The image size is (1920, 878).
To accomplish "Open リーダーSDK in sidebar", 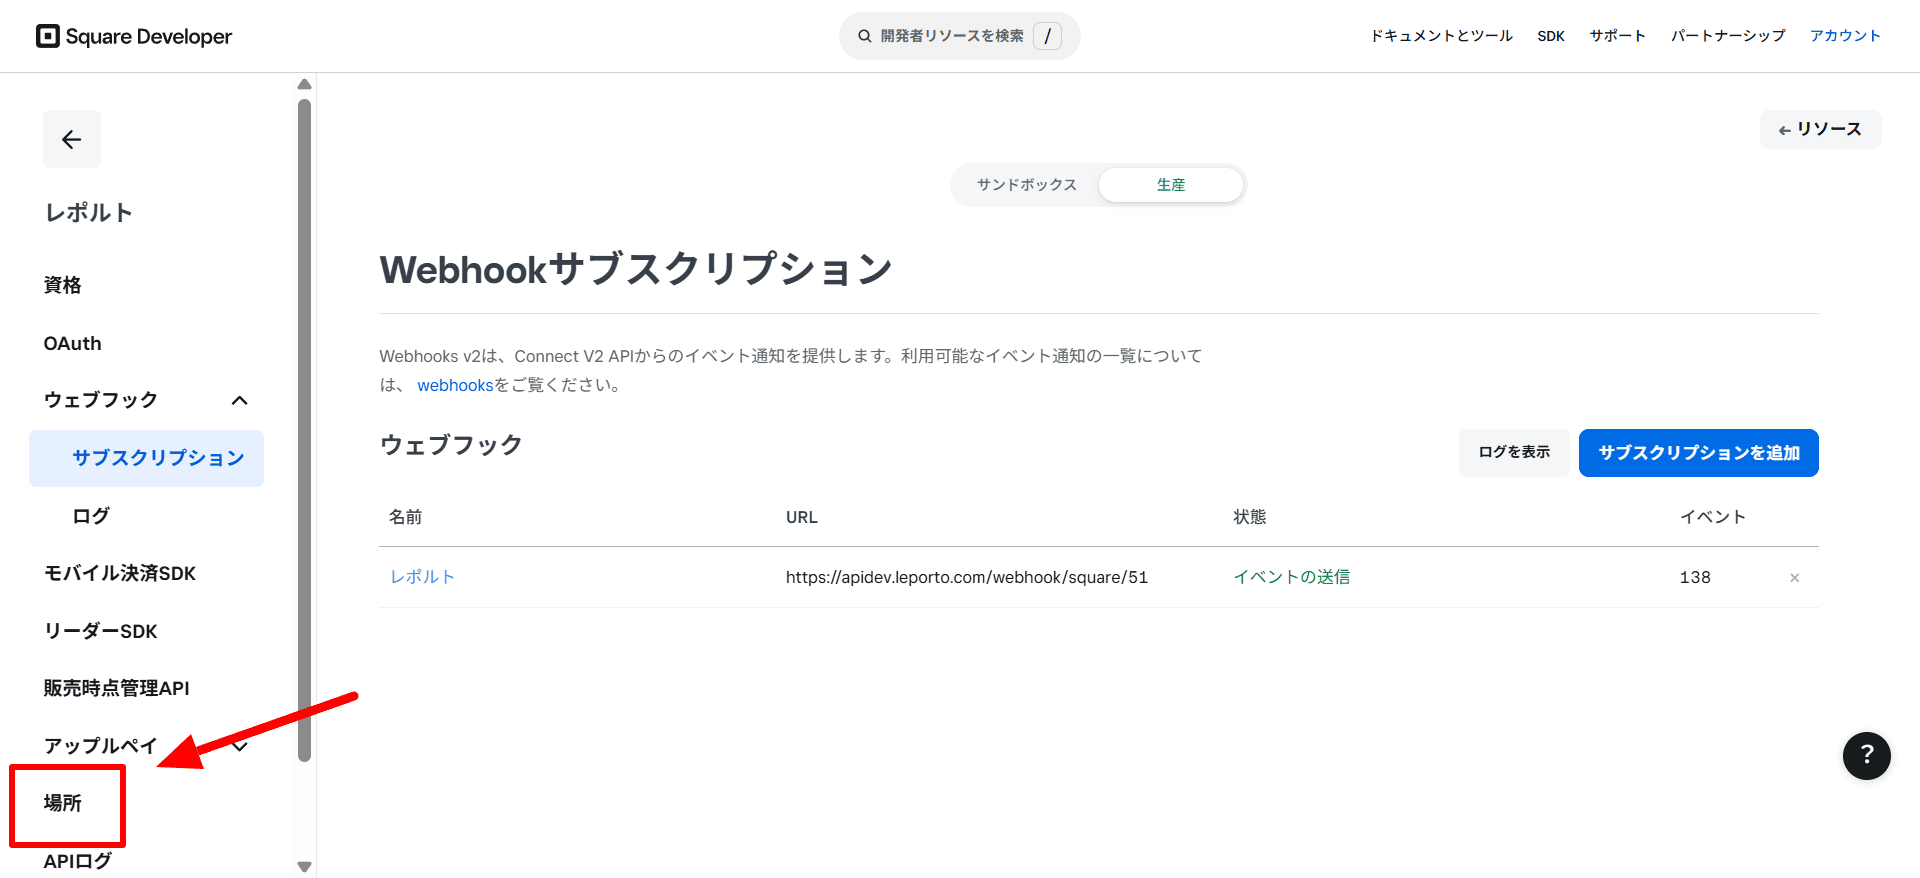I will point(100,631).
